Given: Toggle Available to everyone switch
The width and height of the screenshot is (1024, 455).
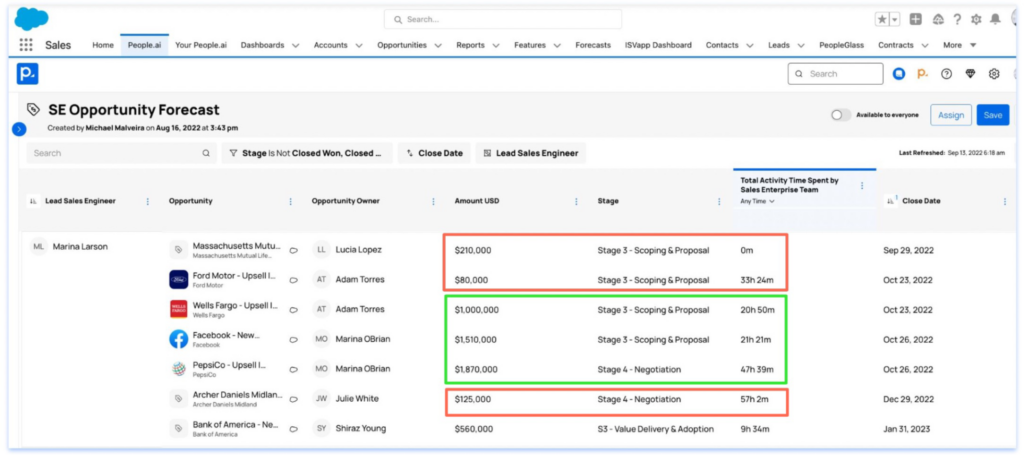Looking at the screenshot, I should (841, 115).
